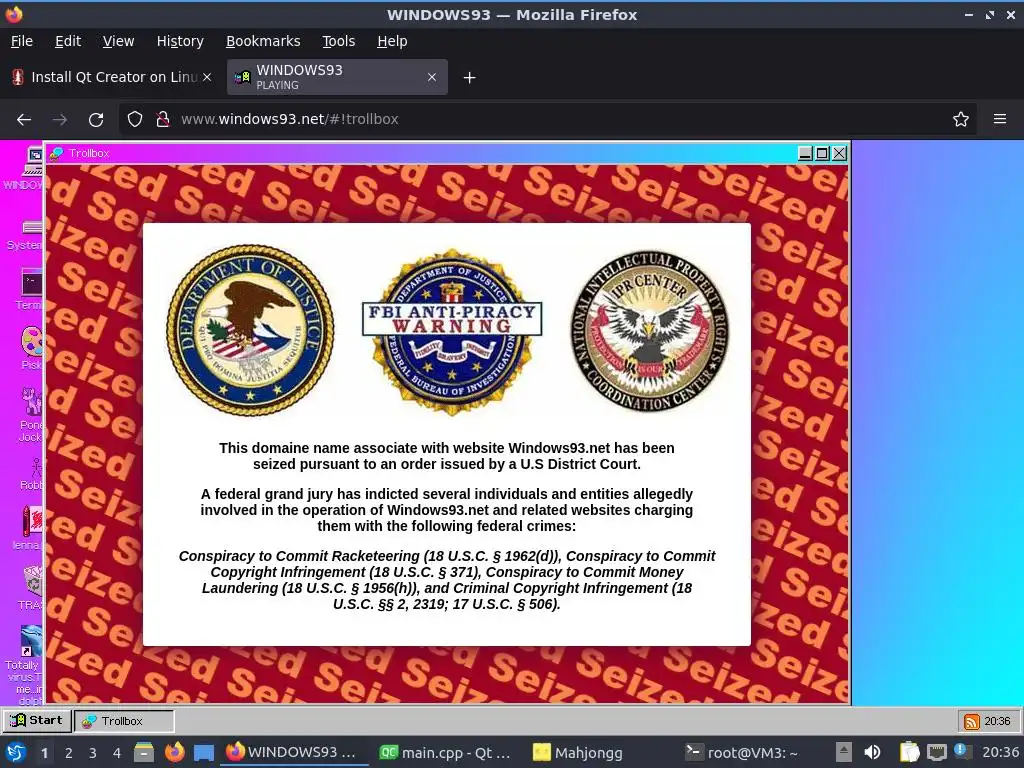Open the Robby stick figure desktop icon

click(32, 473)
